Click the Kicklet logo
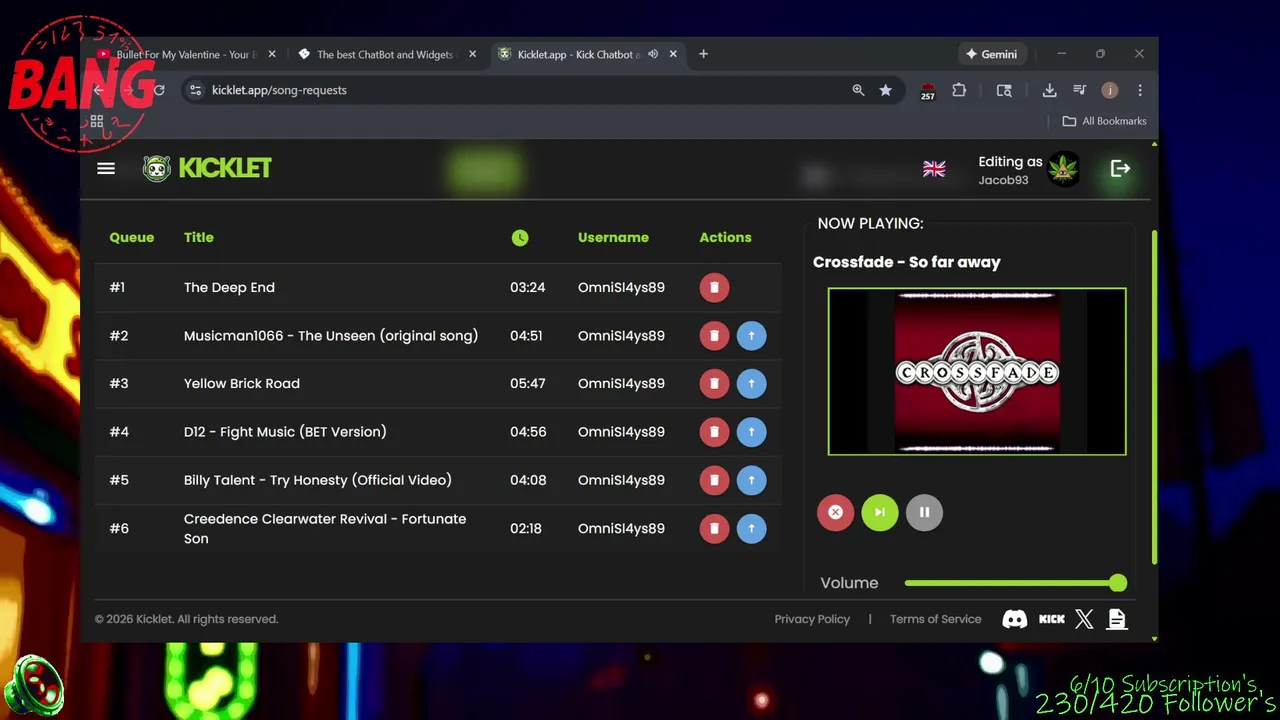Image resolution: width=1280 pixels, height=720 pixels. (207, 168)
